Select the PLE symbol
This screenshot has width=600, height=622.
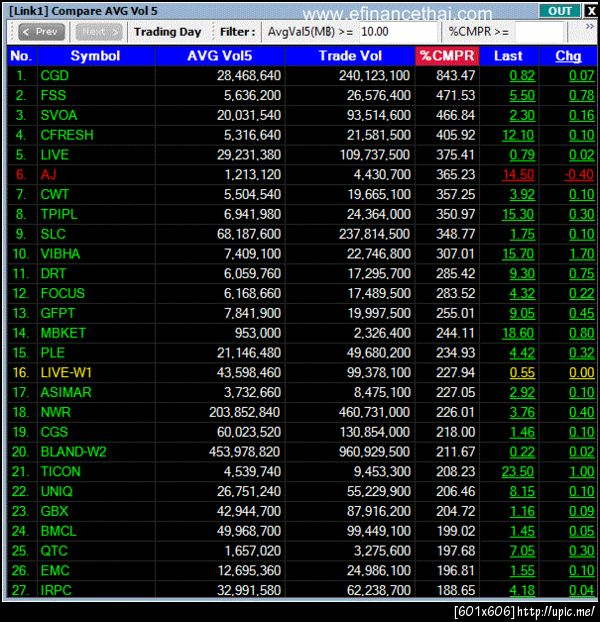coord(53,353)
